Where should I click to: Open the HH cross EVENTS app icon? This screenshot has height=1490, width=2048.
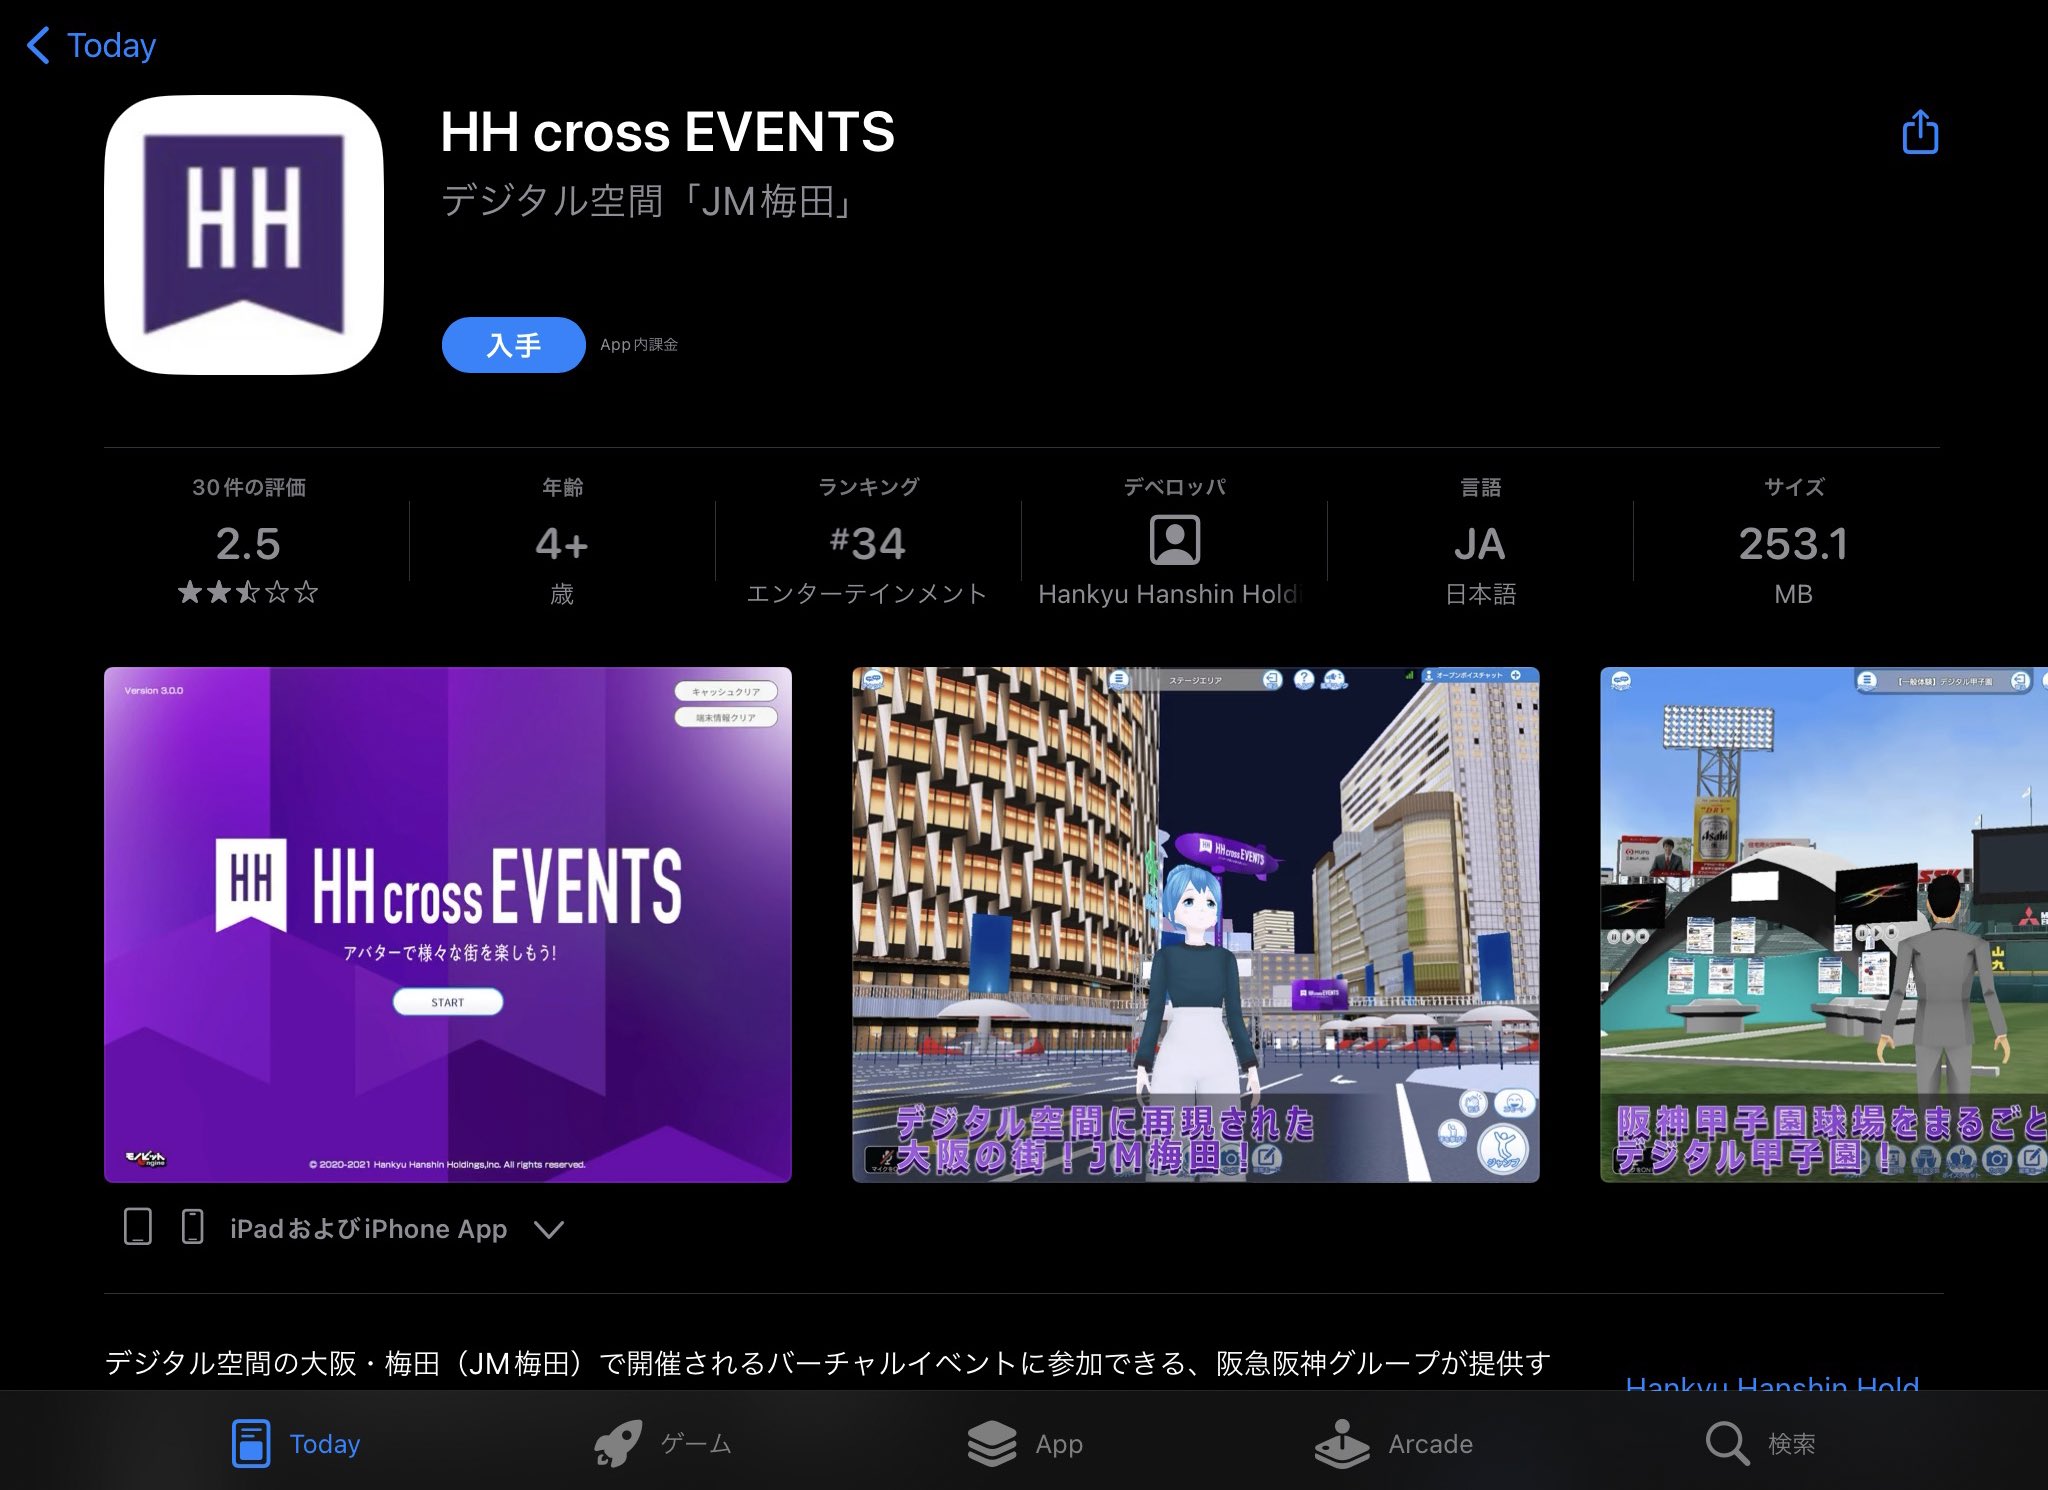[244, 235]
